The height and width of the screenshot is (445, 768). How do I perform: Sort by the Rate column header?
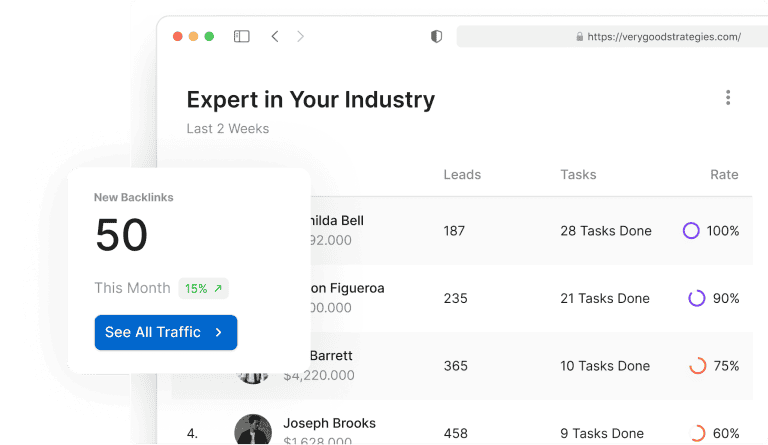coord(724,175)
